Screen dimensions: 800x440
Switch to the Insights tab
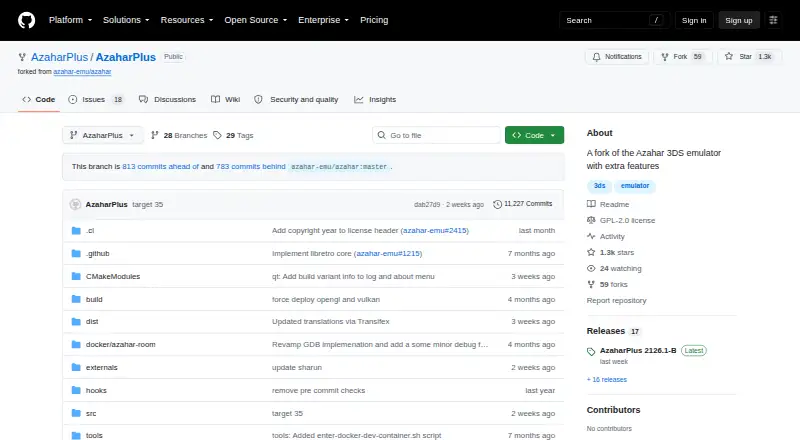[375, 100]
